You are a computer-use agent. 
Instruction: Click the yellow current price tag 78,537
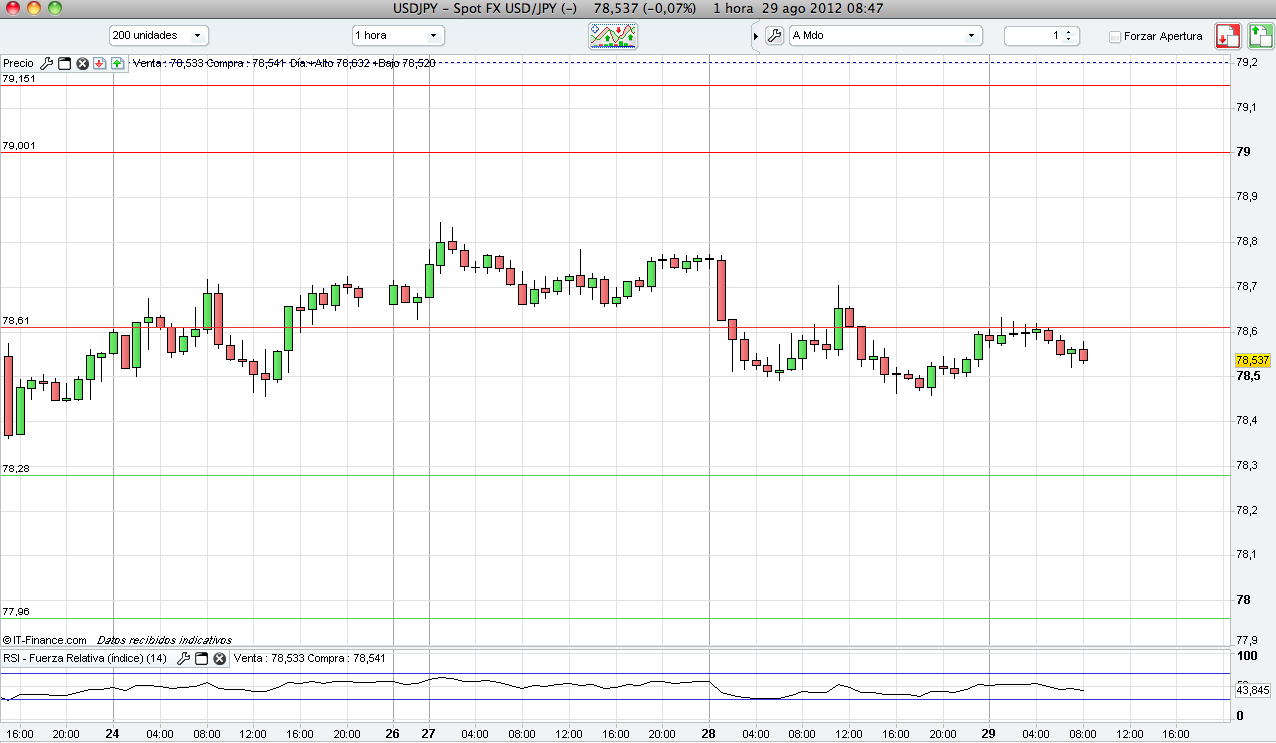(x=1253, y=360)
